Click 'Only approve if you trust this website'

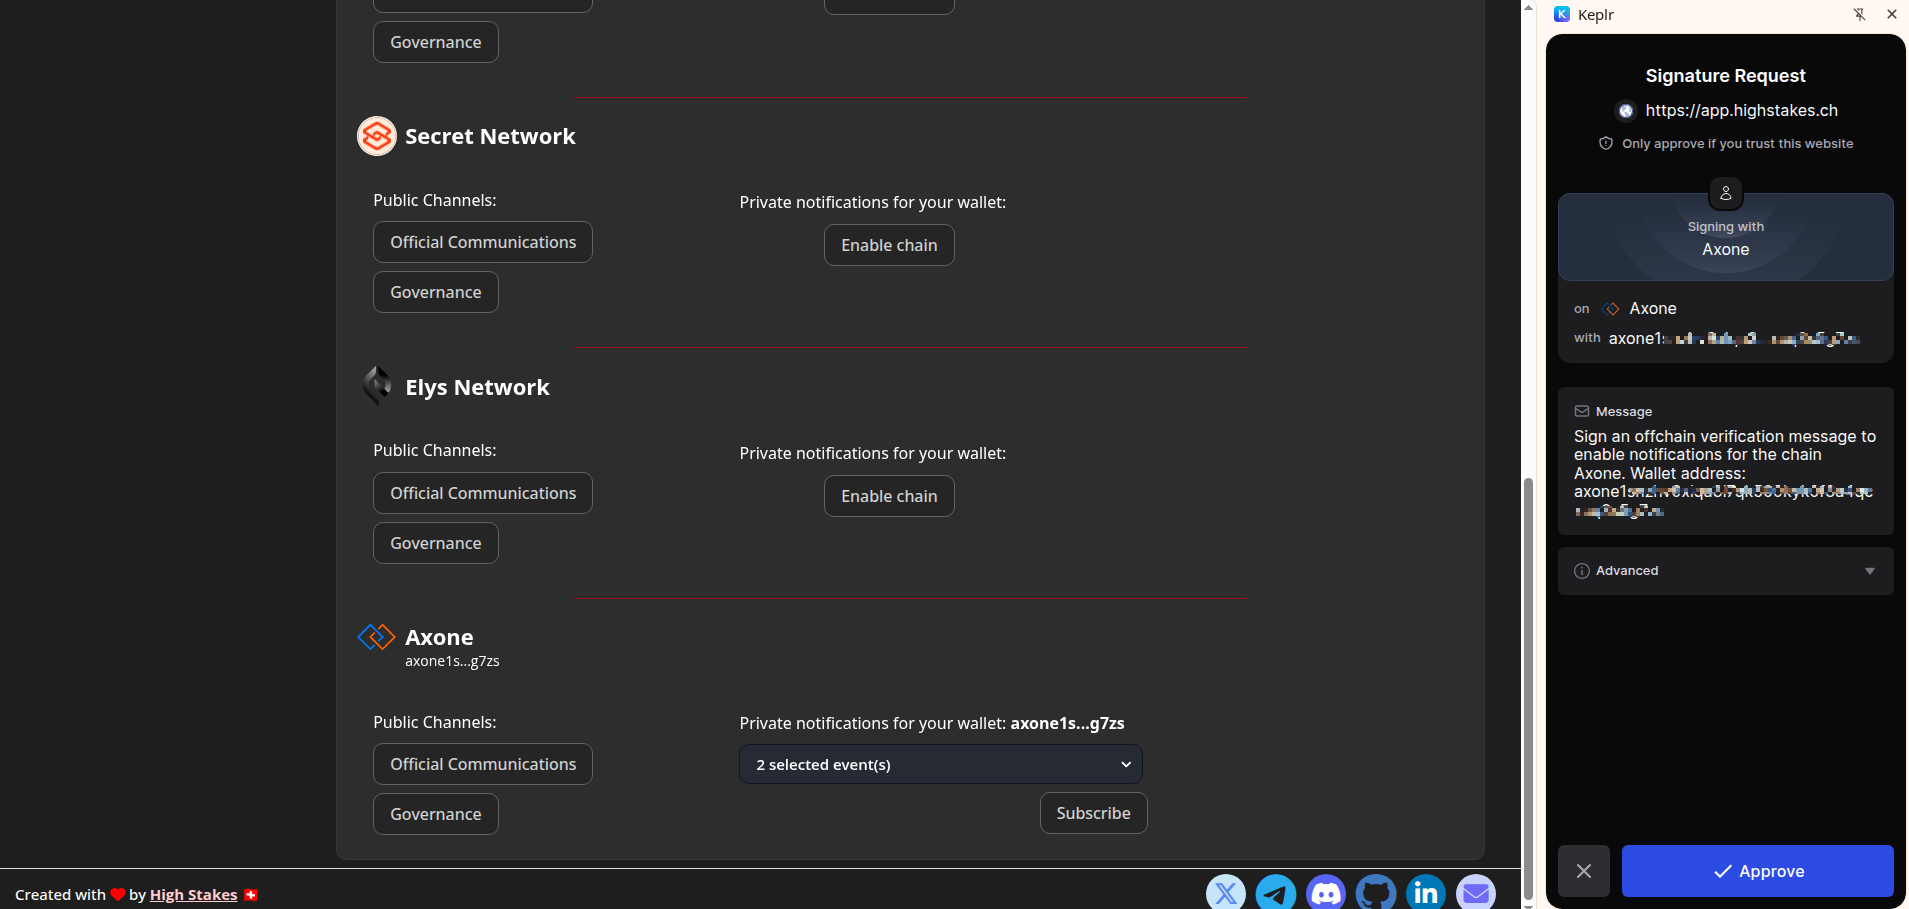pyautogui.click(x=1737, y=144)
